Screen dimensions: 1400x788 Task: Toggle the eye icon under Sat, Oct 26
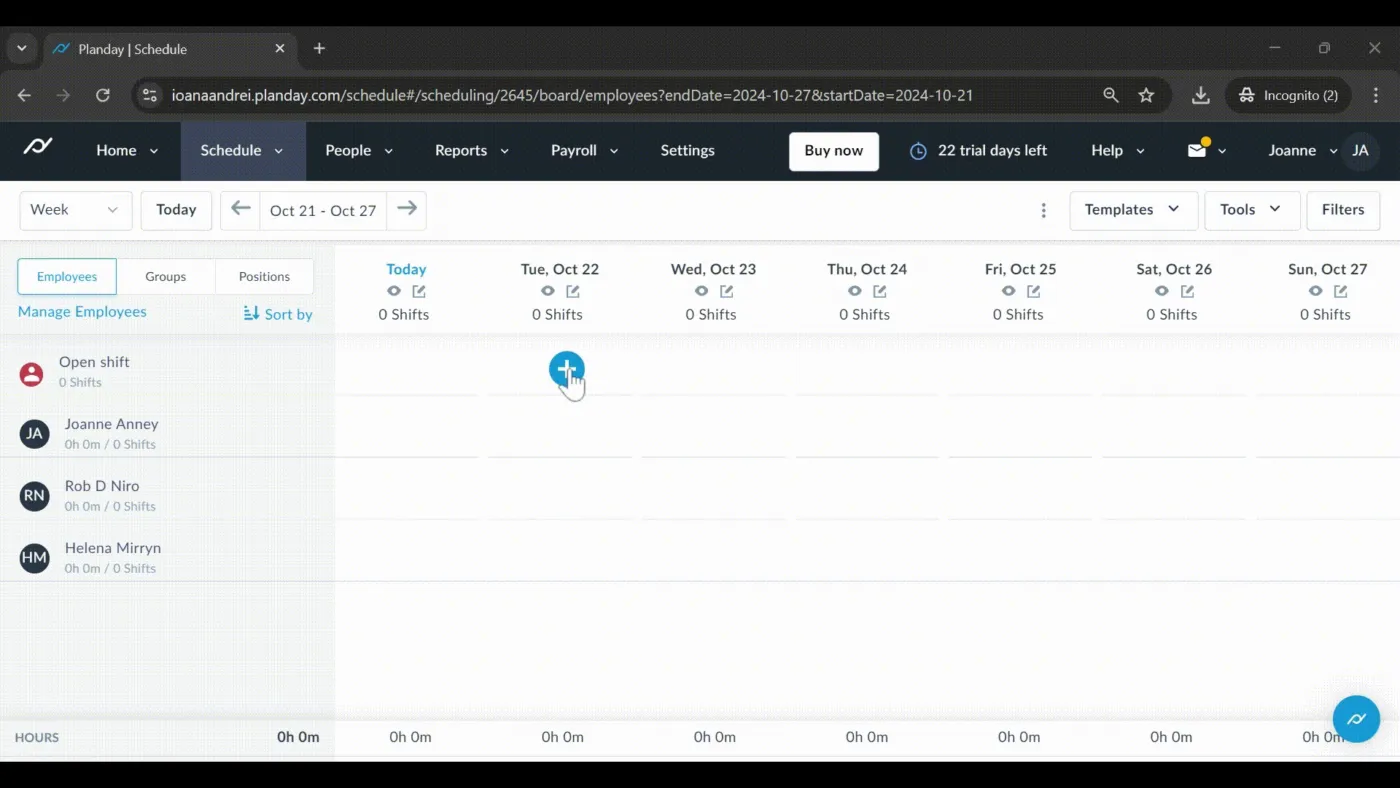click(1161, 291)
